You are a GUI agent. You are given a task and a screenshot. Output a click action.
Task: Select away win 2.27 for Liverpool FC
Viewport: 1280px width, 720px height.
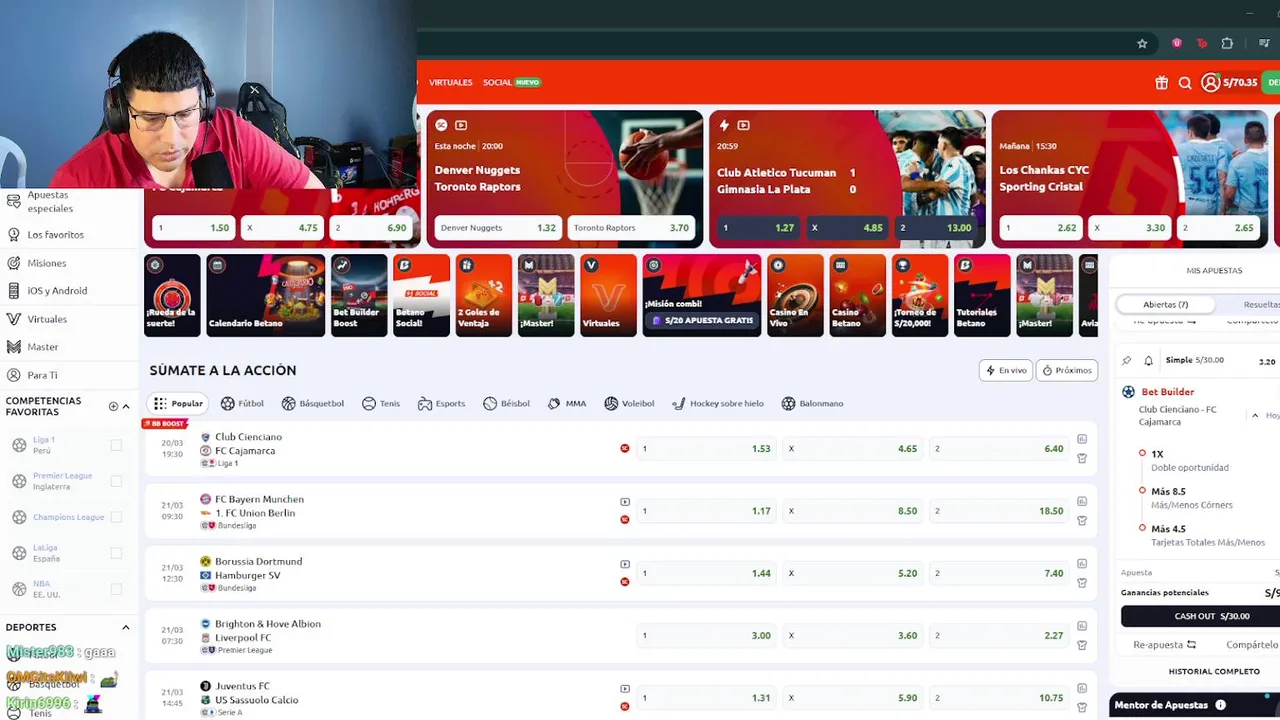[1000, 636]
